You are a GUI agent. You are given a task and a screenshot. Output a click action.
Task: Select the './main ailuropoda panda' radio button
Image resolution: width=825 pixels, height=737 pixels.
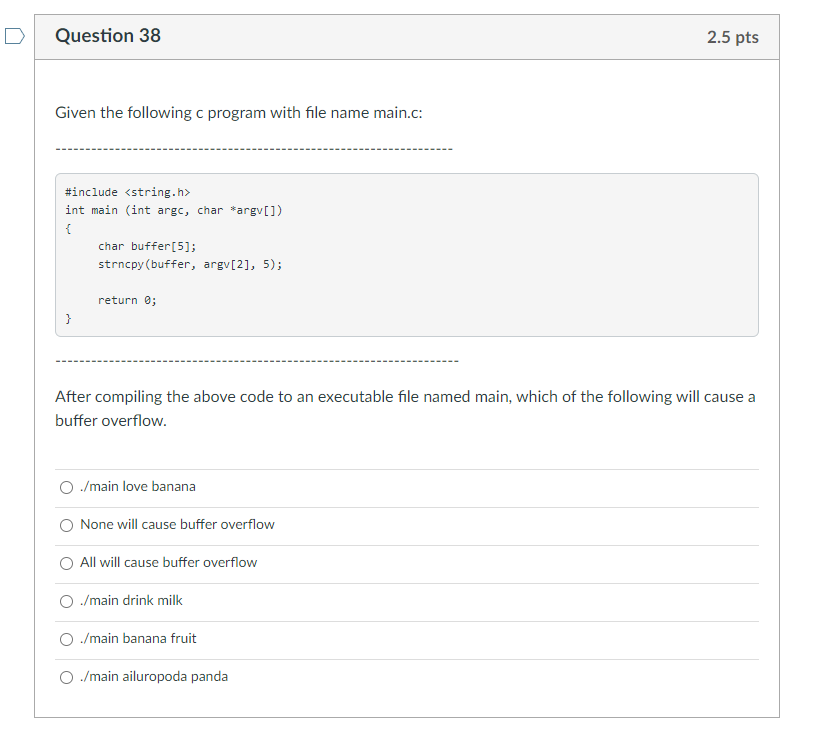click(x=66, y=677)
